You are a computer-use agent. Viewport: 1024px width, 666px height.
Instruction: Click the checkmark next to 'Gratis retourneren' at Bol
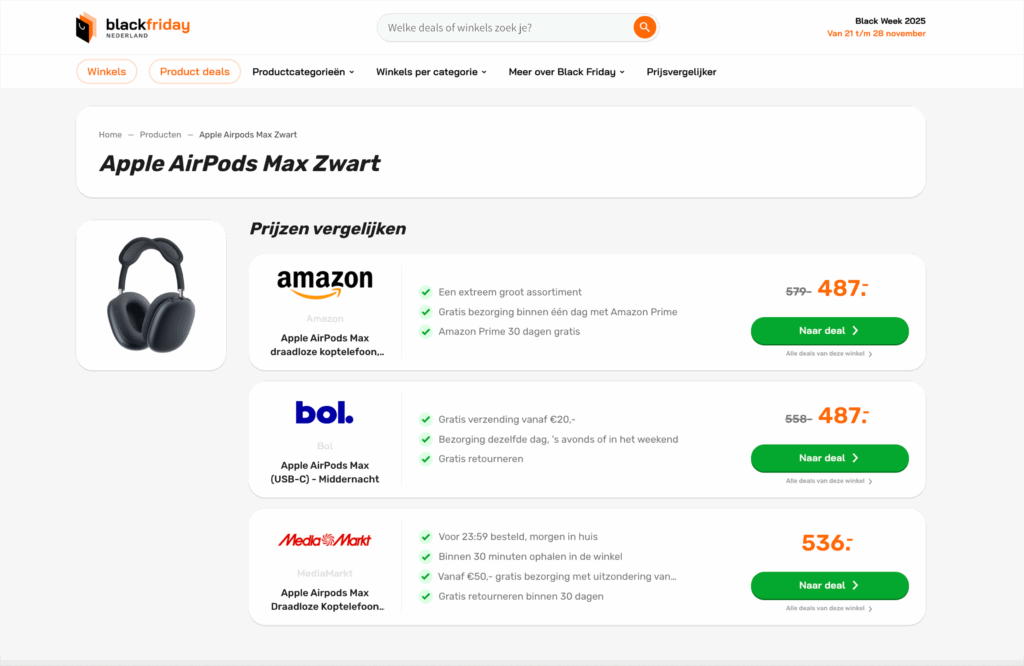point(426,459)
